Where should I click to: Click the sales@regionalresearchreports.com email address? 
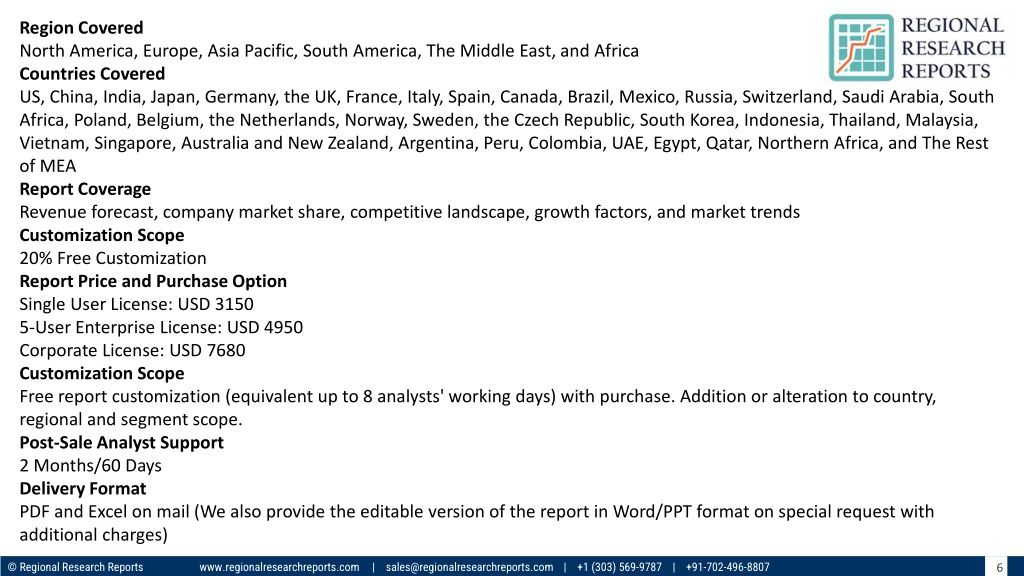tap(469, 567)
